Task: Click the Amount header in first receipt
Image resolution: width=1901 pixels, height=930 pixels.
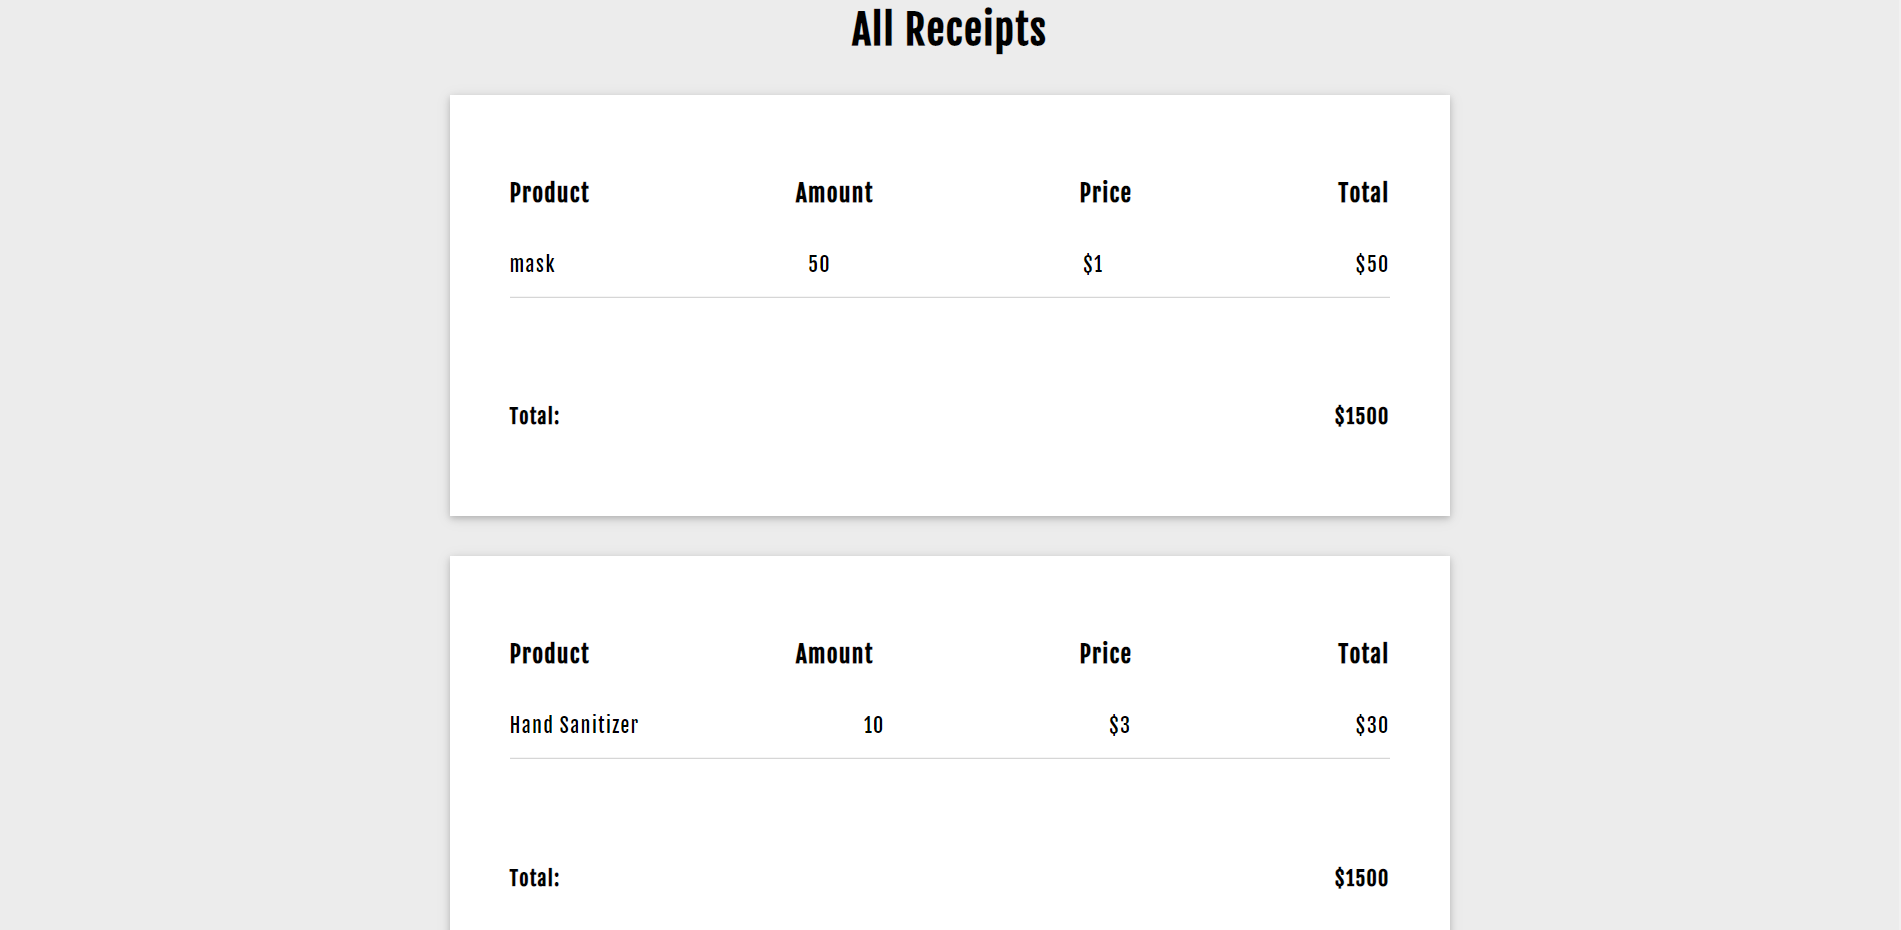Action: point(834,193)
